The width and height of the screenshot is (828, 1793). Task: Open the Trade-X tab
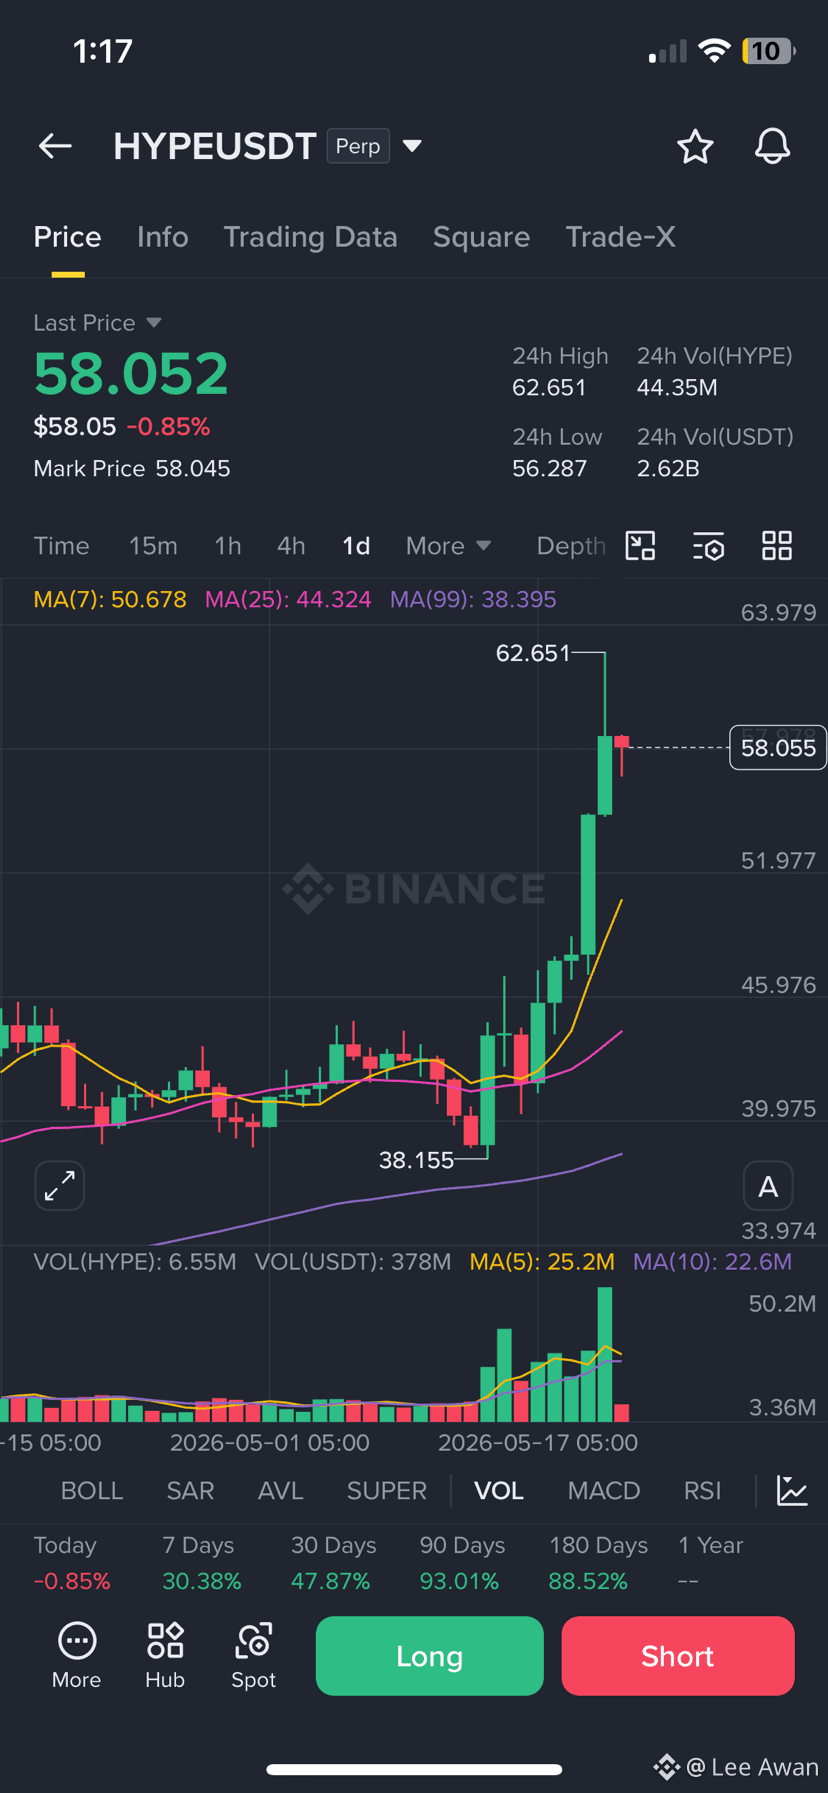(x=620, y=237)
